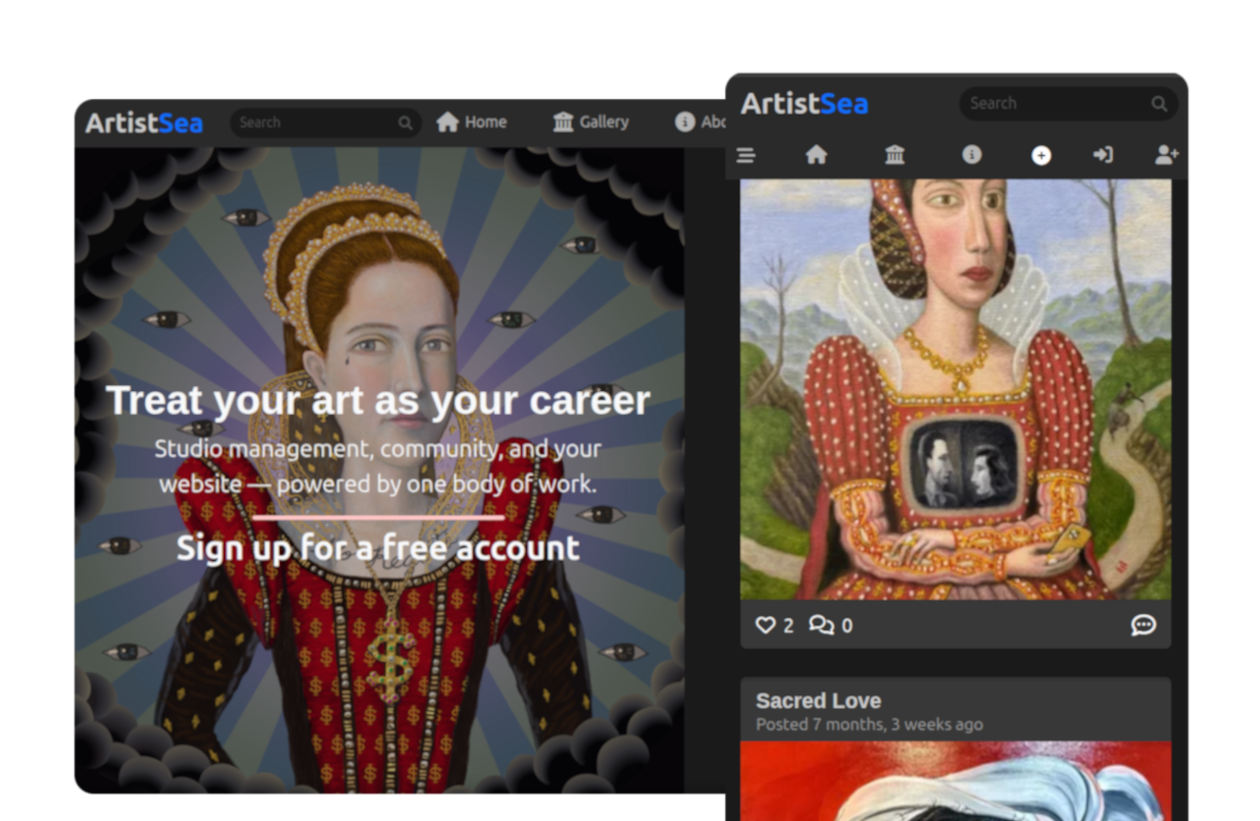Image resolution: width=1260 pixels, height=821 pixels.
Task: Click the chat message icon on the post
Action: click(1143, 625)
